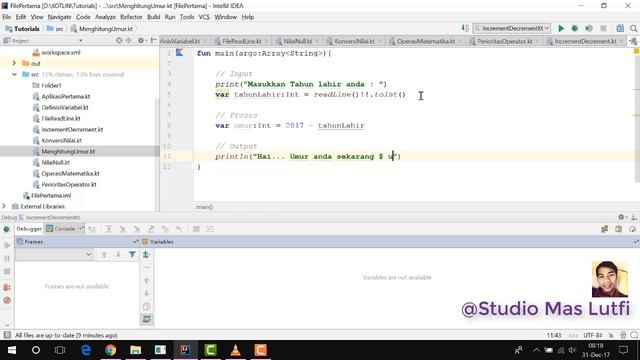The image size is (640, 360).
Task: Open Project panel settings gear
Action: [141, 40]
